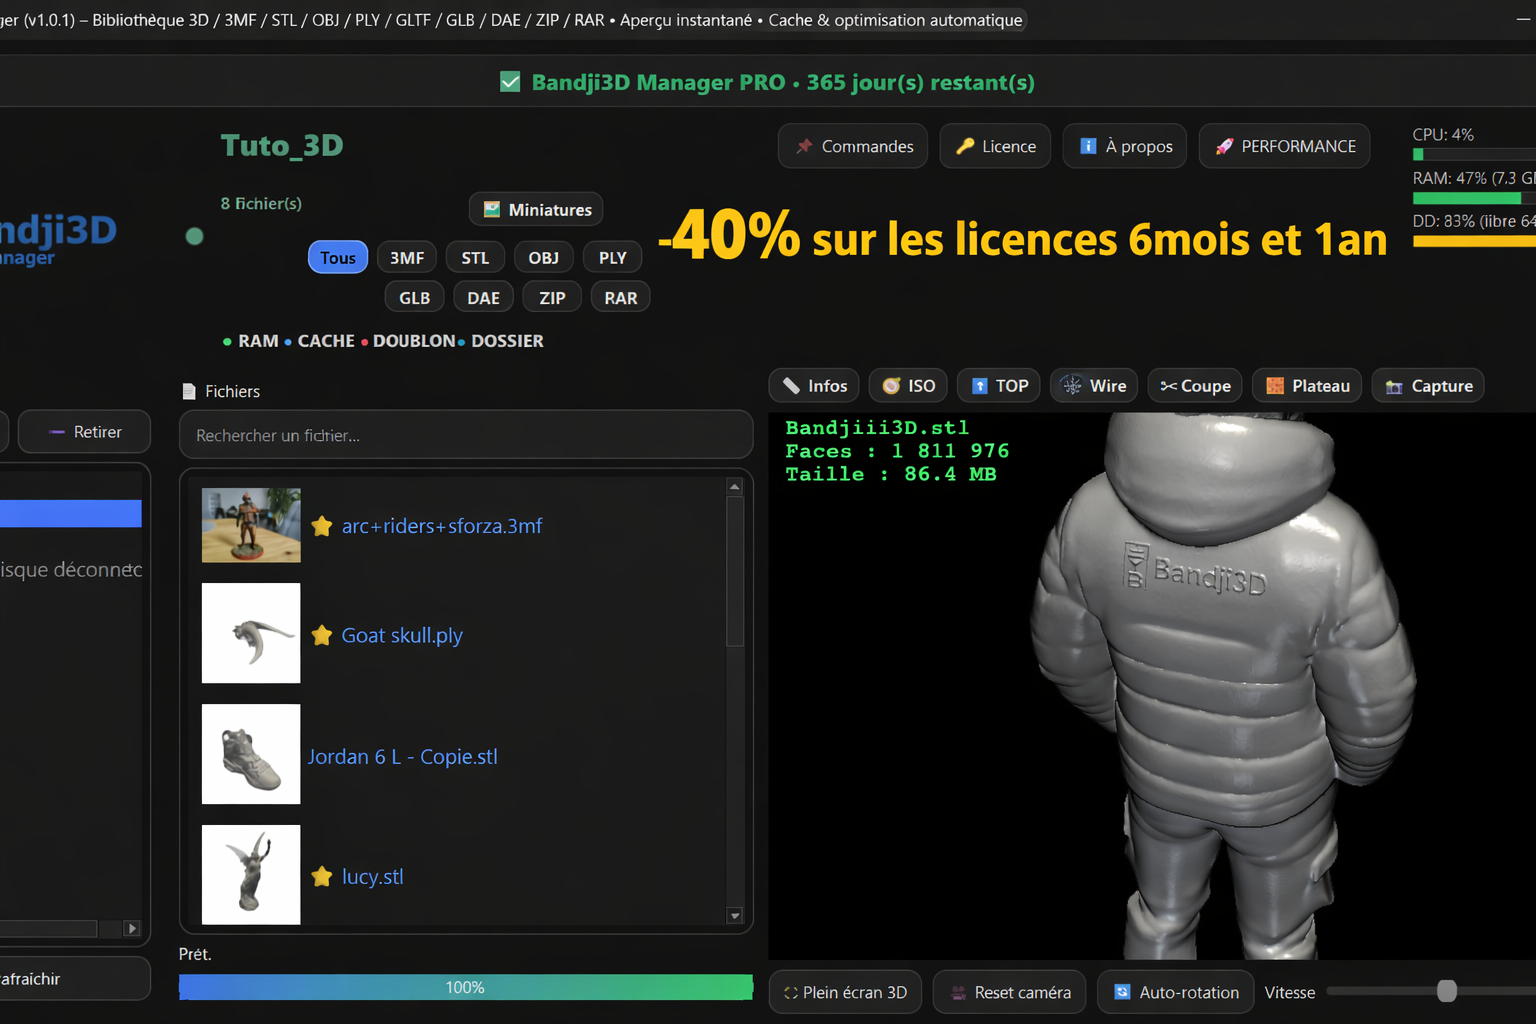Viewport: 1536px width, 1024px height.
Task: Filter files by GLB format
Action: coord(415,297)
